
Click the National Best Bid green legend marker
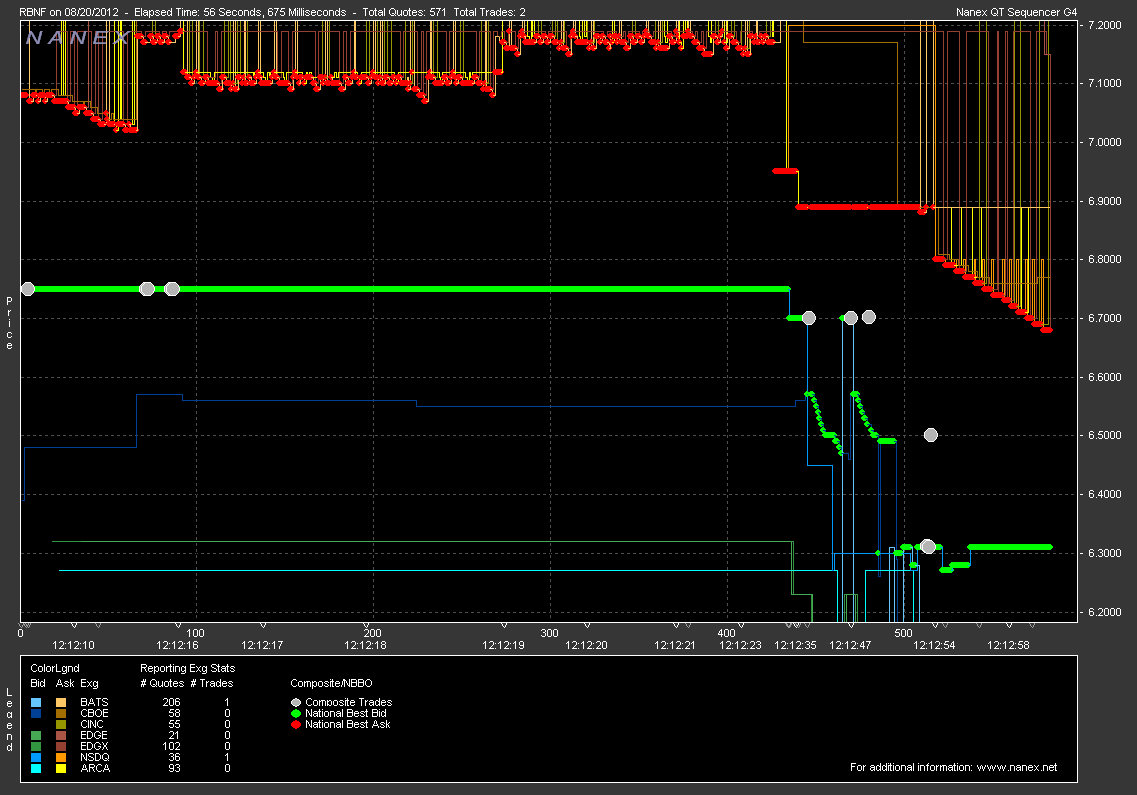[296, 713]
